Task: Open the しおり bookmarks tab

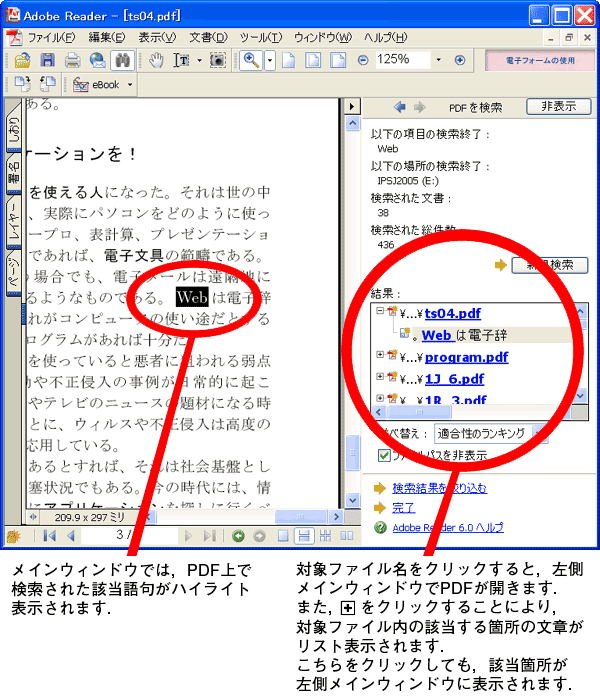Action: [x=13, y=129]
